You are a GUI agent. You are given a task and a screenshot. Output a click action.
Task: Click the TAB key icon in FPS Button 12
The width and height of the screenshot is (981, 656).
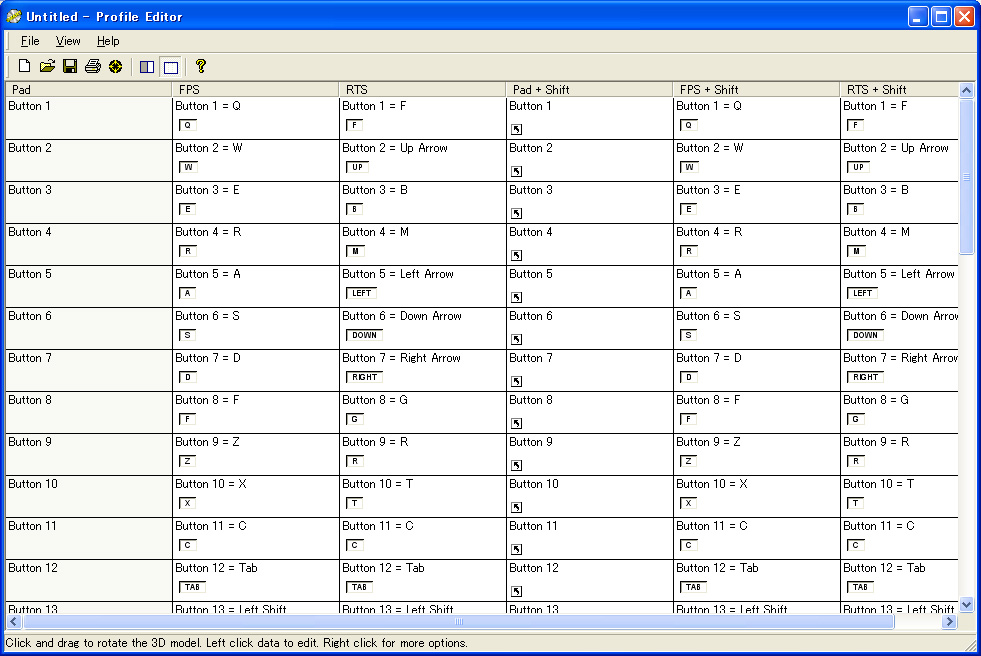pos(193,587)
